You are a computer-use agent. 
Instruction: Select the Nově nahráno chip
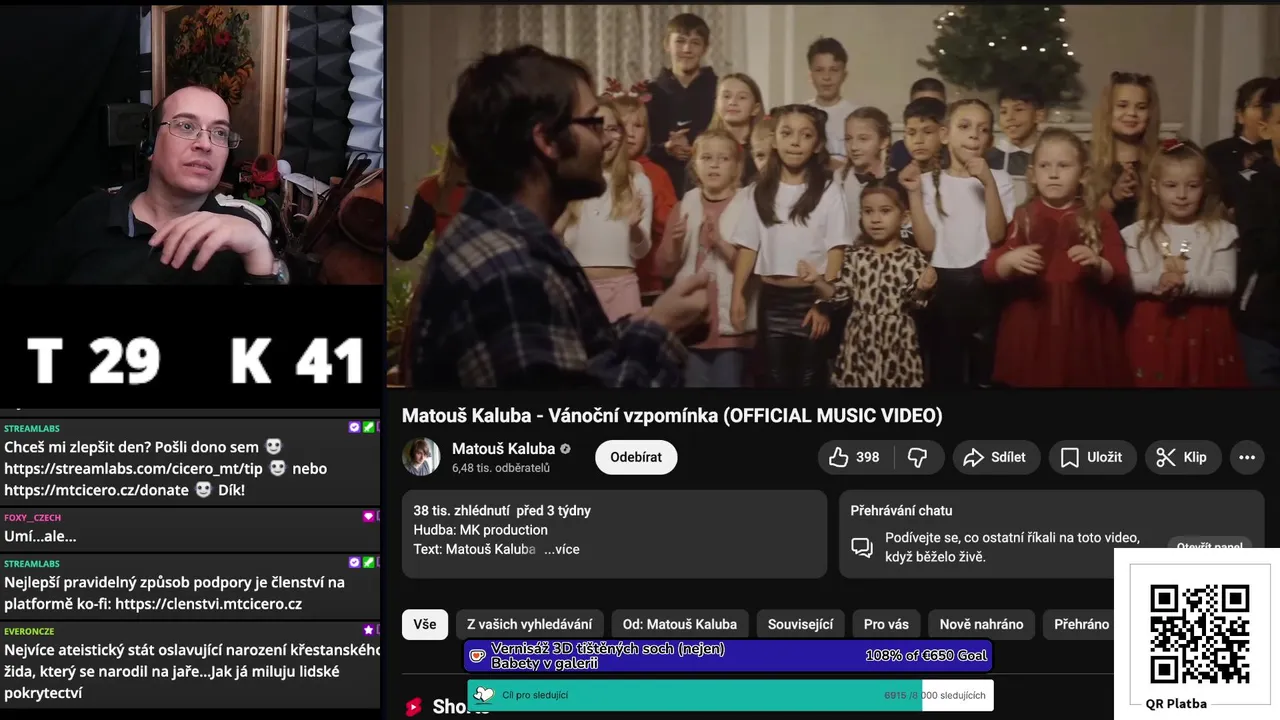[981, 624]
